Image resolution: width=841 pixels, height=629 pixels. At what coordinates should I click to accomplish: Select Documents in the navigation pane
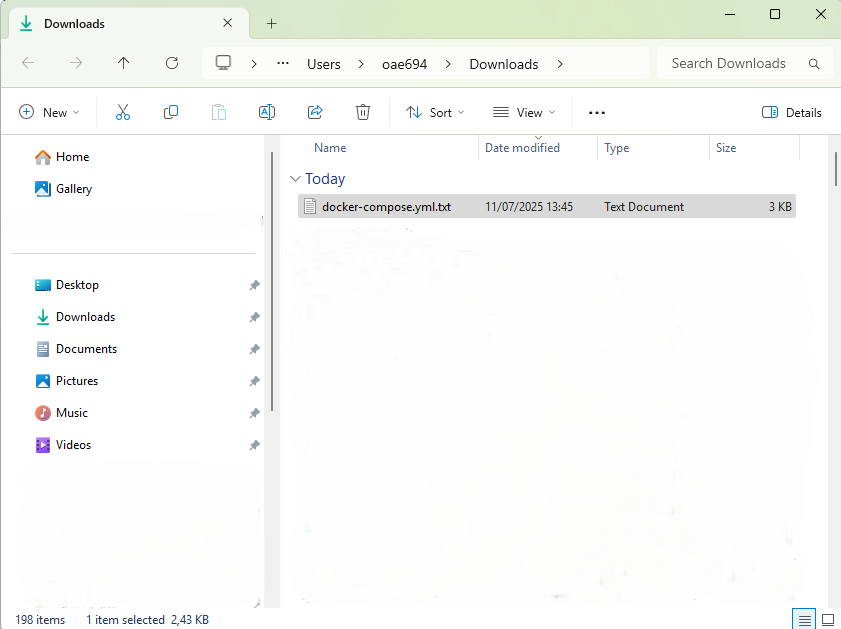tap(86, 349)
